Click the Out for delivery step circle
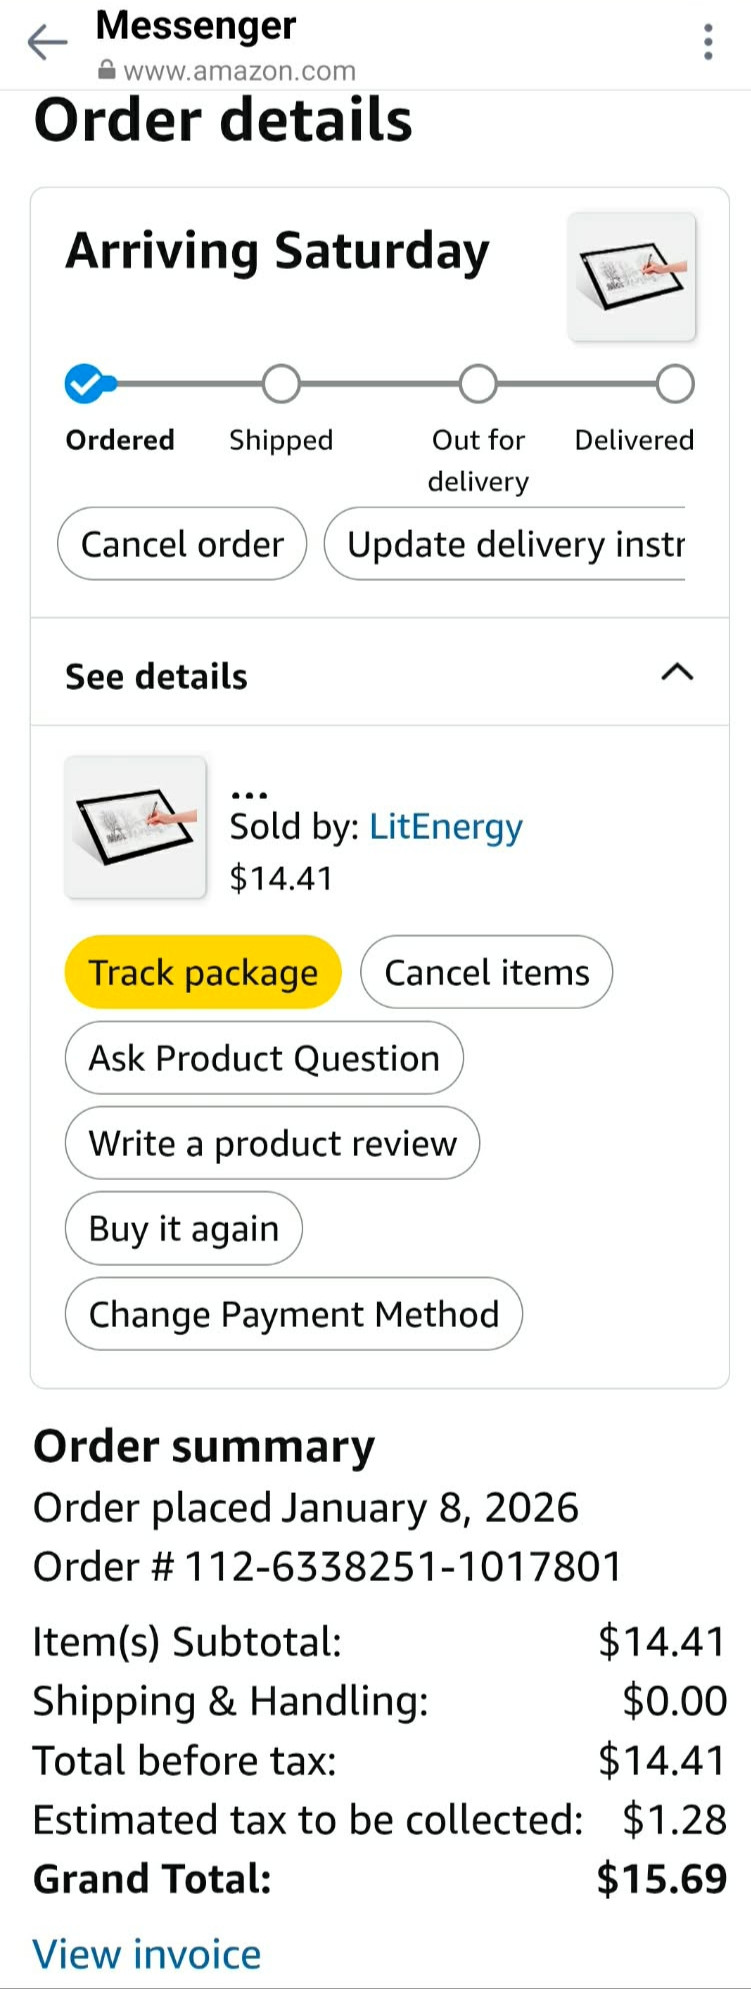 478,383
